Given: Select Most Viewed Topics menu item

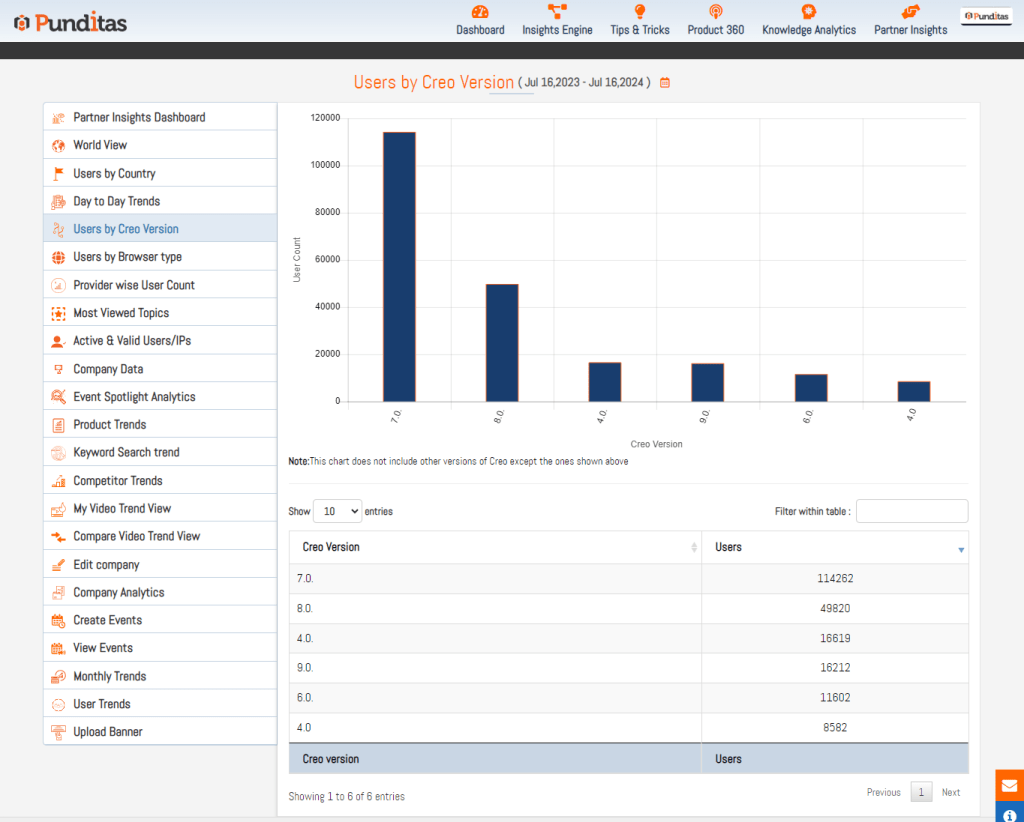Looking at the screenshot, I should click(x=121, y=313).
